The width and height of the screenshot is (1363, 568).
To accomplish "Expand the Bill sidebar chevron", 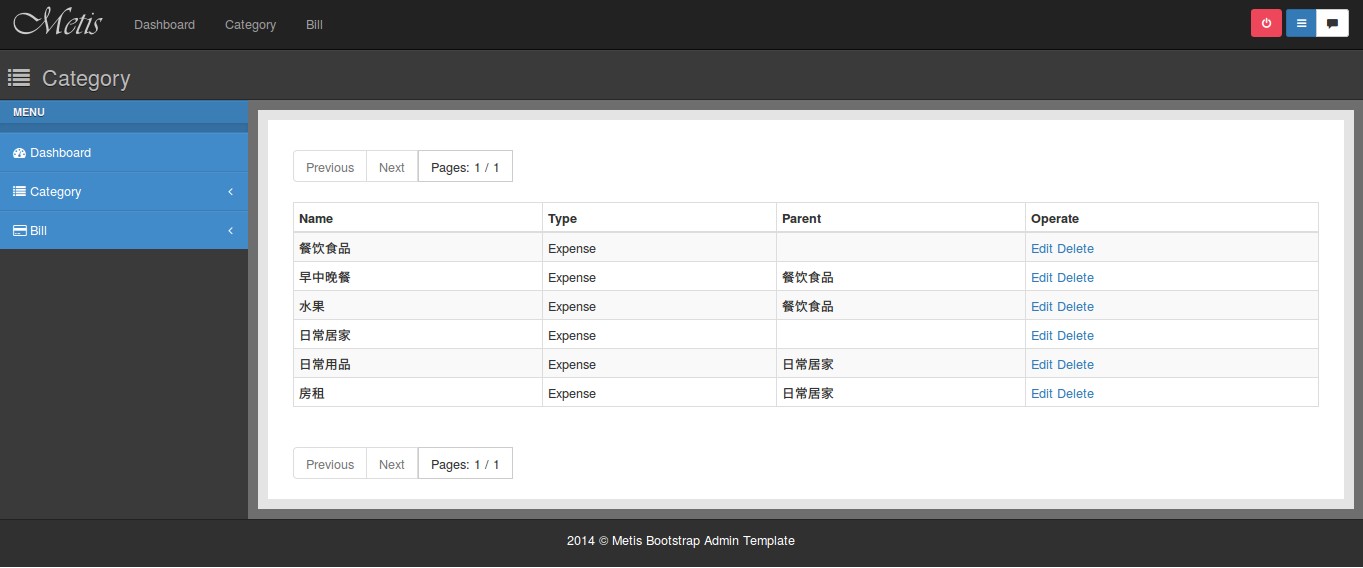I will click(x=230, y=230).
